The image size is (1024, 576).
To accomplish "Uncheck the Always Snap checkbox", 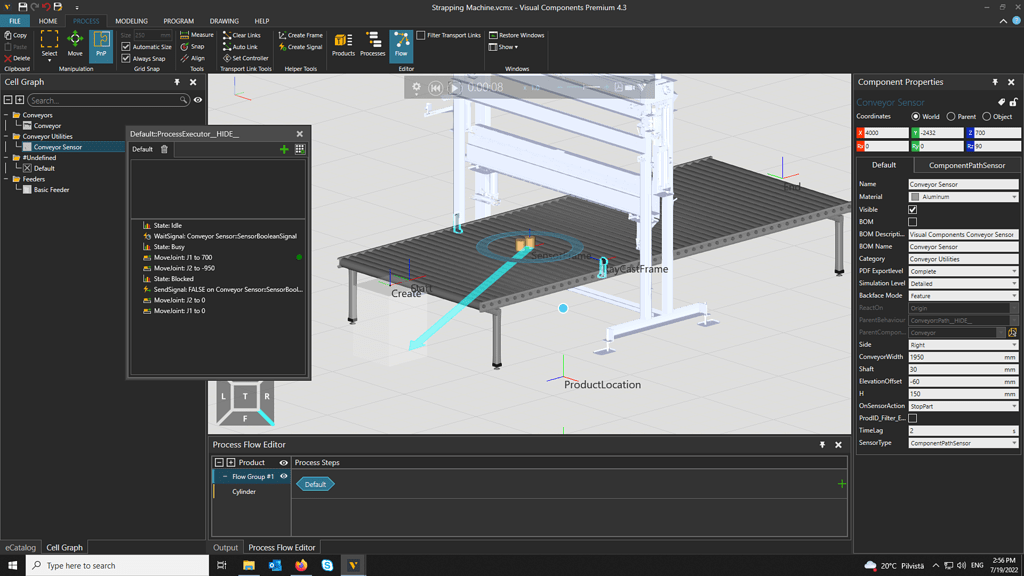I will (x=126, y=58).
